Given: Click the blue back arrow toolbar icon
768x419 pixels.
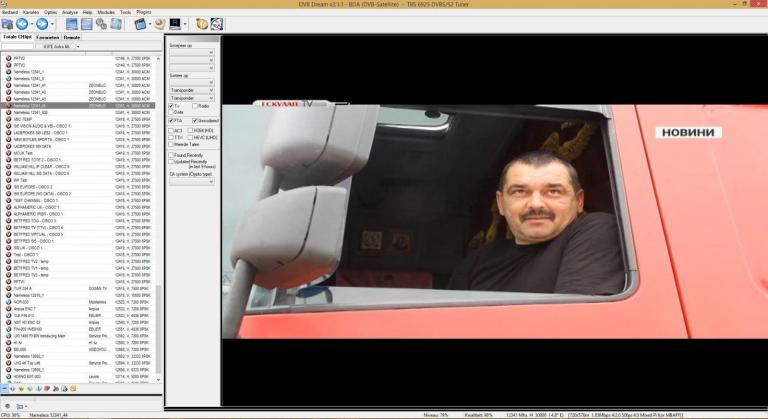Looking at the screenshot, I should click(22, 23).
